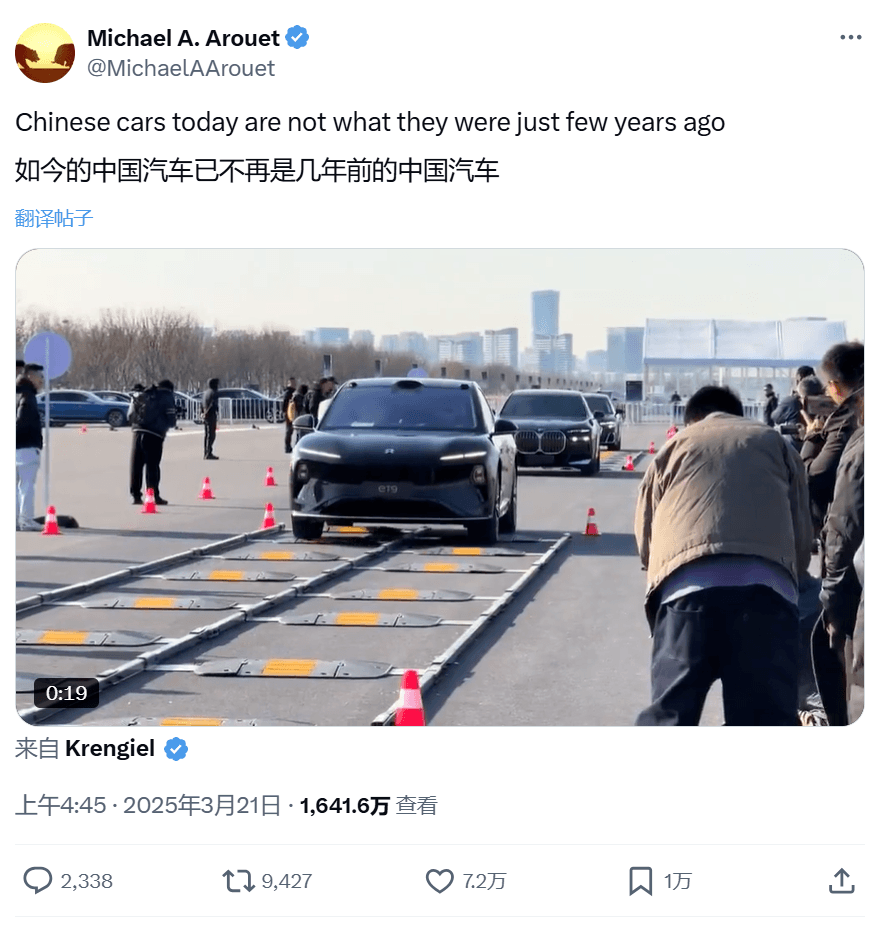The image size is (886, 930).
Task: Open the @MichaelAArouet handle link
Action: (x=181, y=68)
